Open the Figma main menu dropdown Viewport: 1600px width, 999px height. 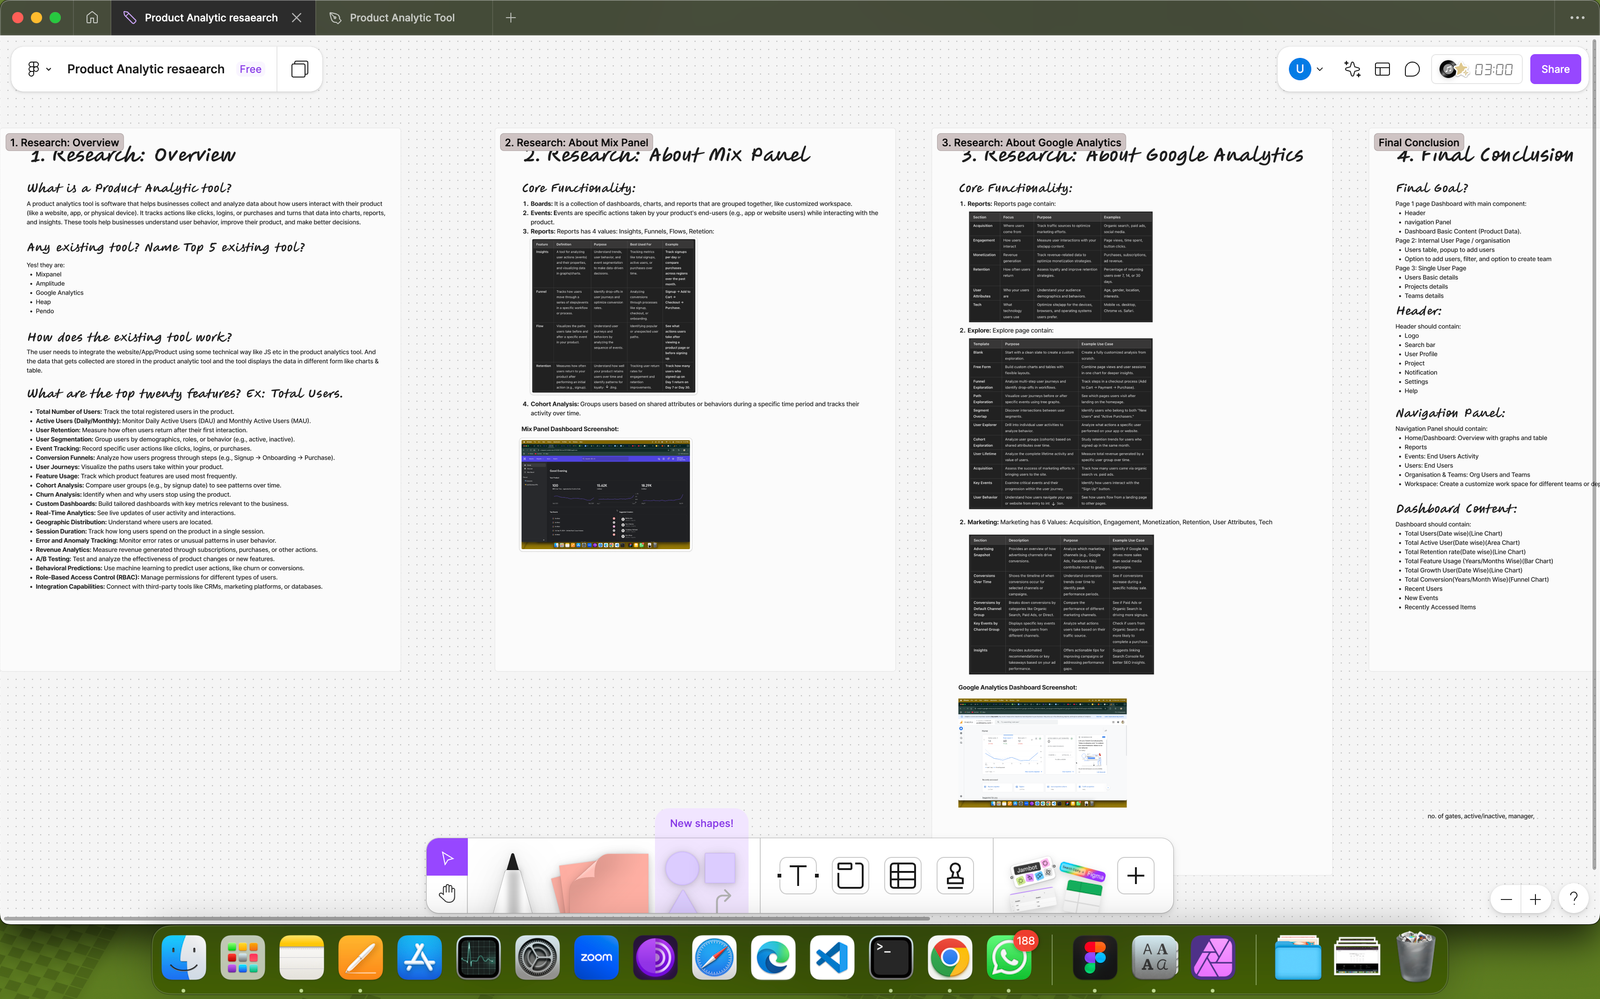[x=38, y=69]
